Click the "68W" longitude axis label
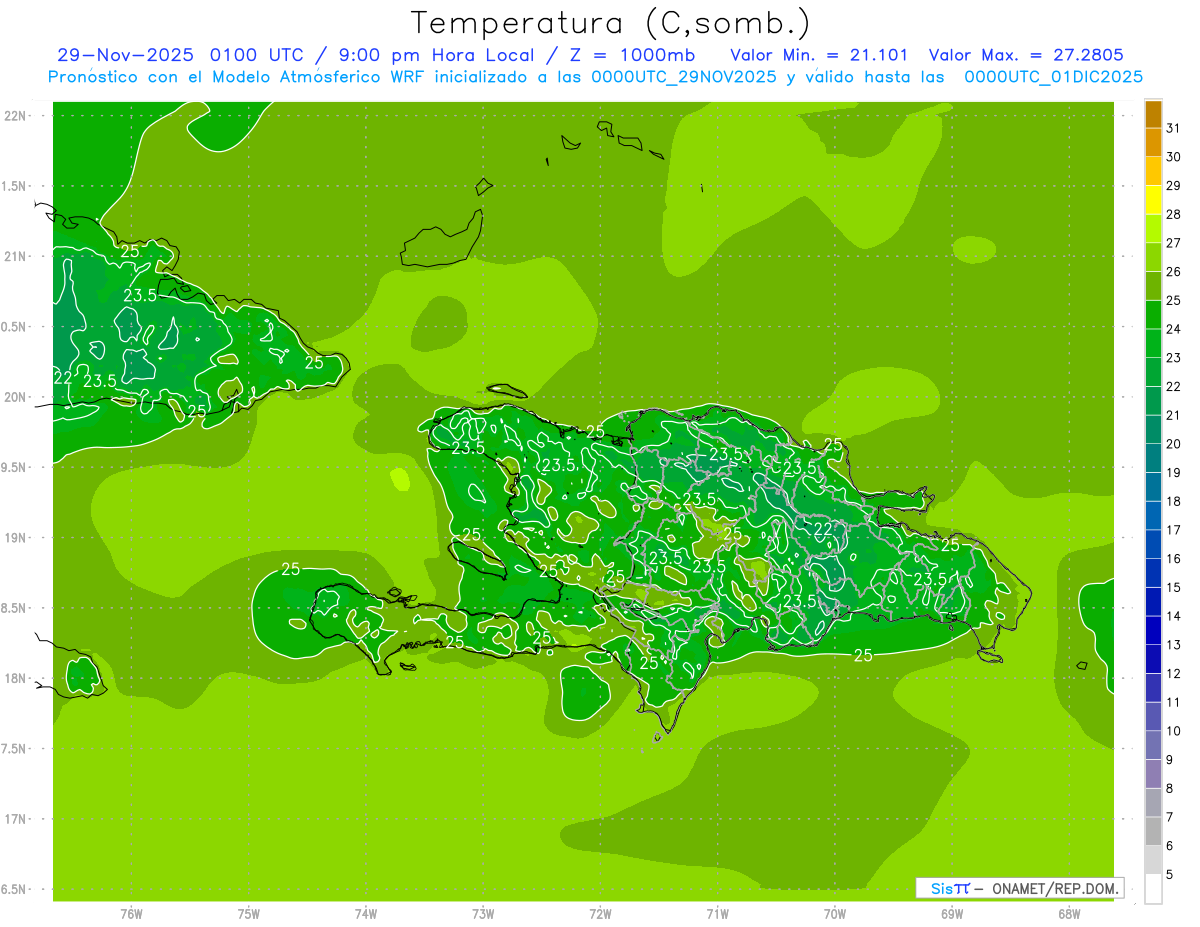 [x=1069, y=914]
